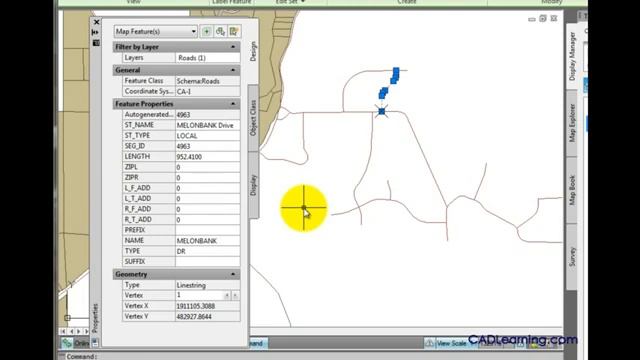Click the LENGTH value 952.4100
The image size is (640, 360).
[x=207, y=157]
